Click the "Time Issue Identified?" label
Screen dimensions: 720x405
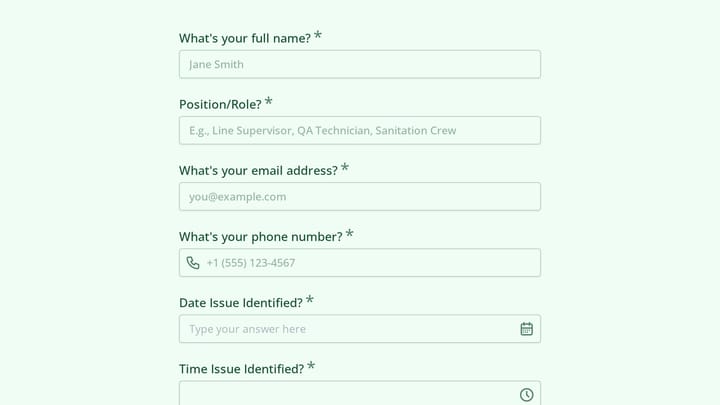pyautogui.click(x=242, y=369)
